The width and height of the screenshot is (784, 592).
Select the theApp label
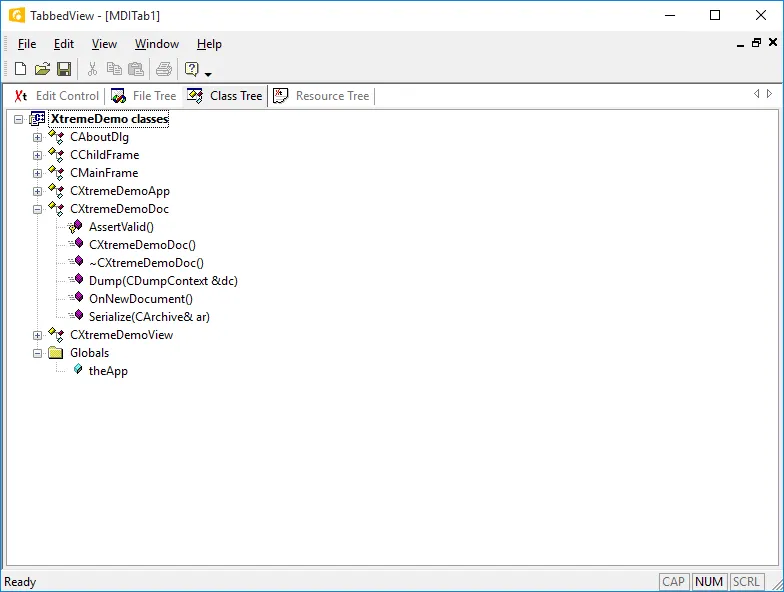pos(108,371)
